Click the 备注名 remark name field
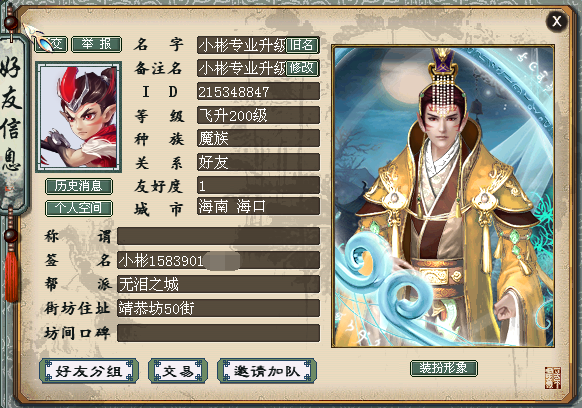The height and width of the screenshot is (408, 582). click(242, 68)
